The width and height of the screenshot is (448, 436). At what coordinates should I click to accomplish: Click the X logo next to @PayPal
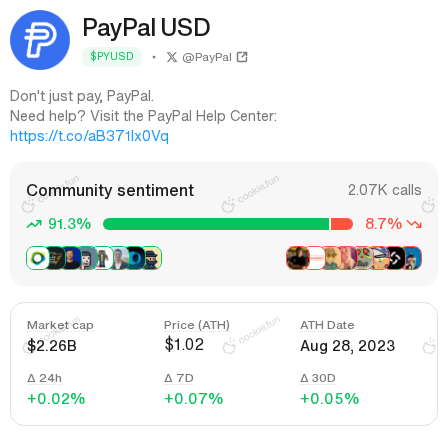click(x=172, y=57)
